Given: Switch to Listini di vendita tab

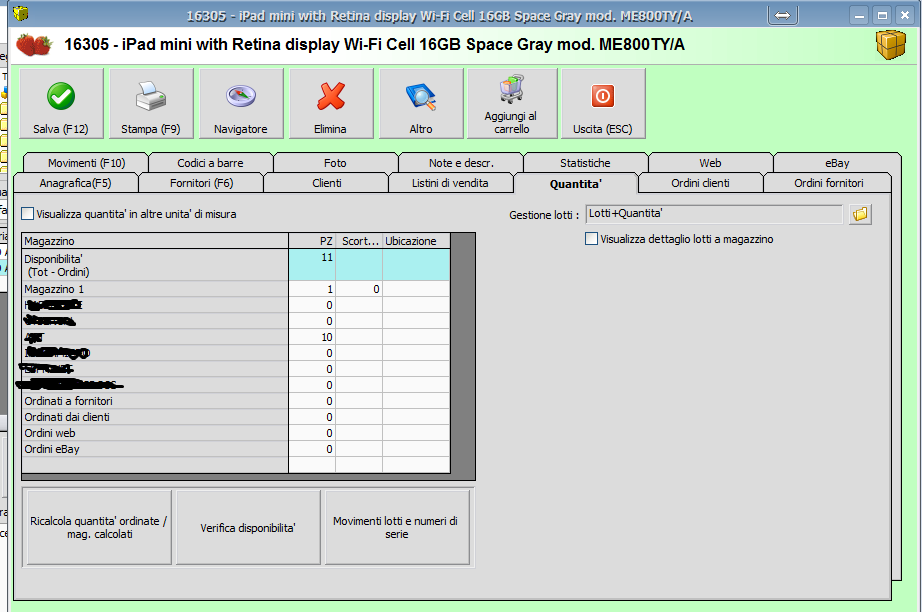Looking at the screenshot, I should [450, 183].
